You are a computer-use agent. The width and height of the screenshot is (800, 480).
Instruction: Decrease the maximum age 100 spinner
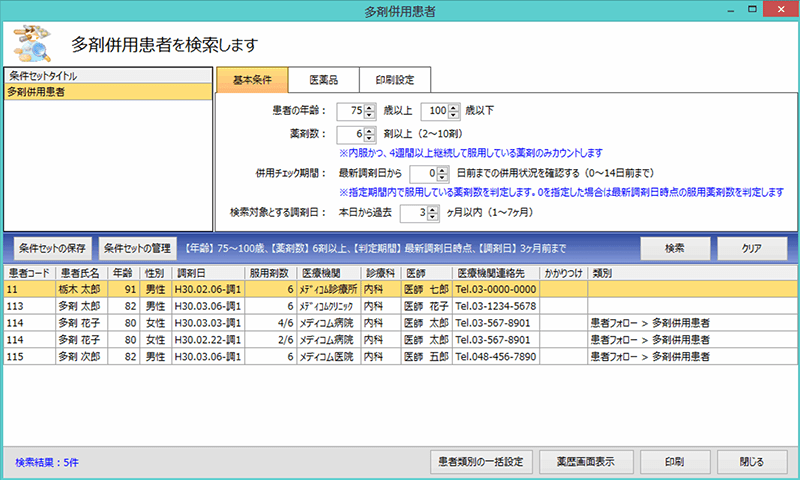454,114
